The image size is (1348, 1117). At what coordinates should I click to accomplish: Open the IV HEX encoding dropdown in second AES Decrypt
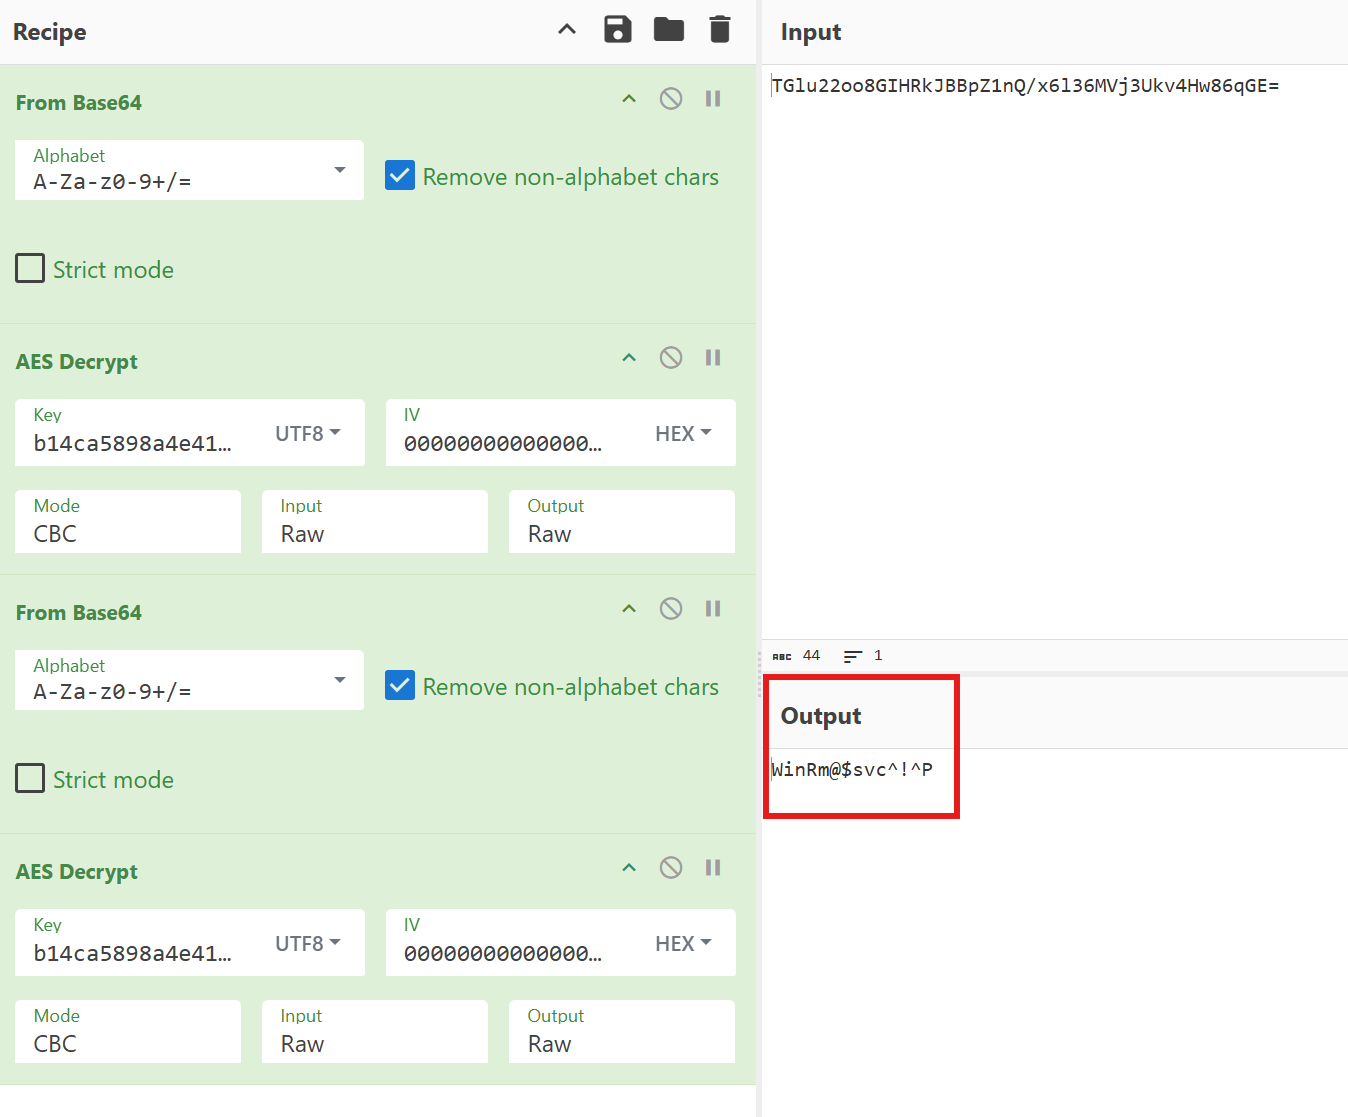[x=685, y=943]
